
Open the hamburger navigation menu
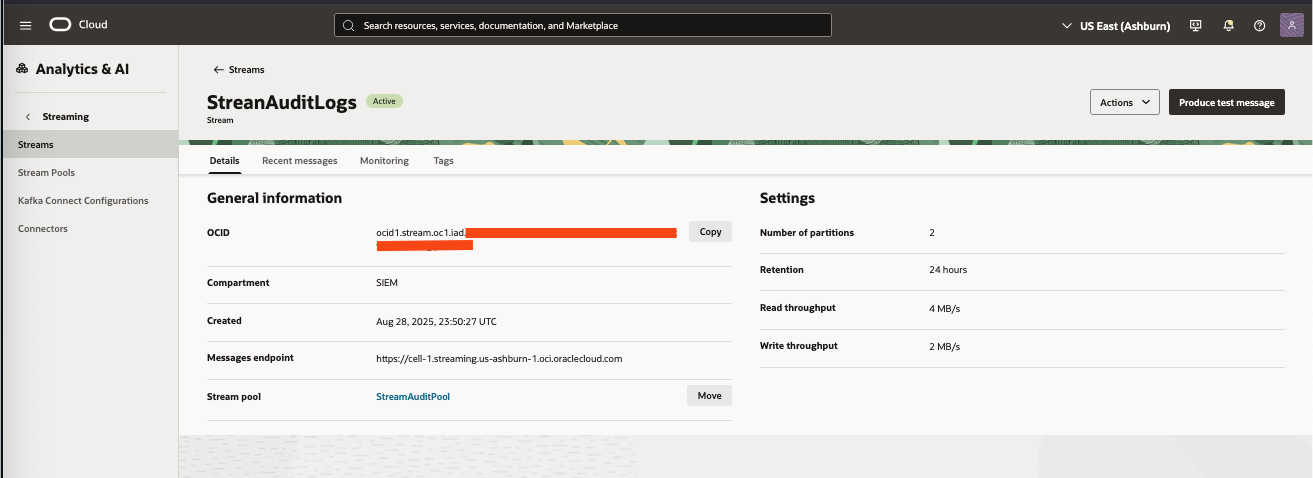coord(26,25)
